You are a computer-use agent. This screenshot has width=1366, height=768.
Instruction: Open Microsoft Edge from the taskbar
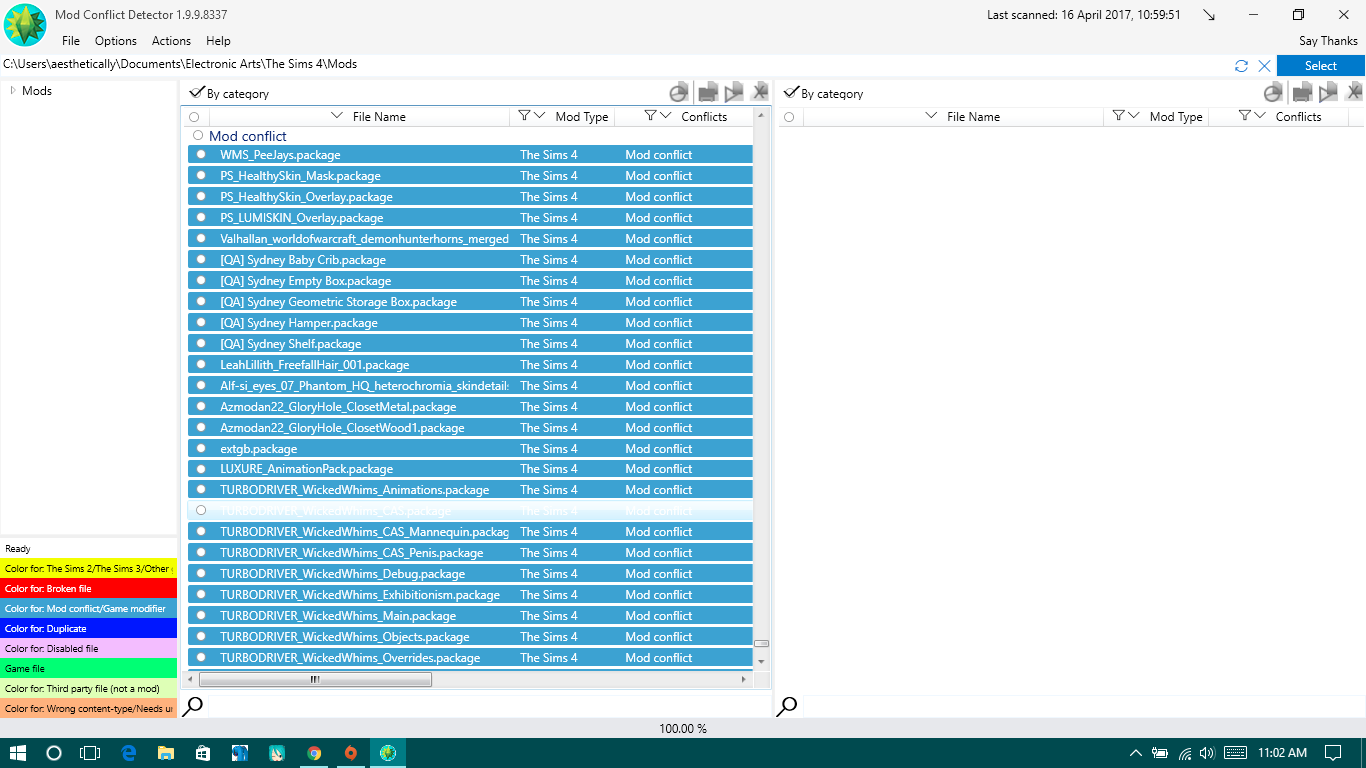(x=129, y=753)
